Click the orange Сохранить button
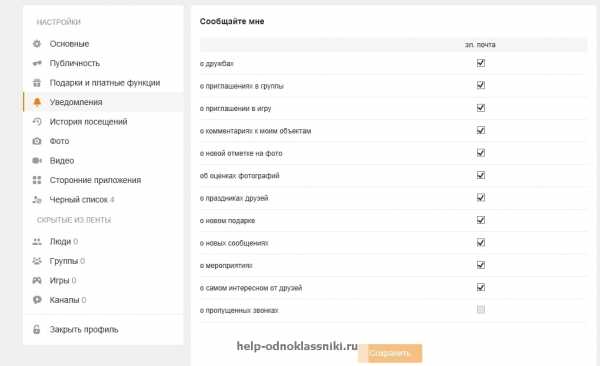Screen dimensions: 600x366 (x=390, y=353)
